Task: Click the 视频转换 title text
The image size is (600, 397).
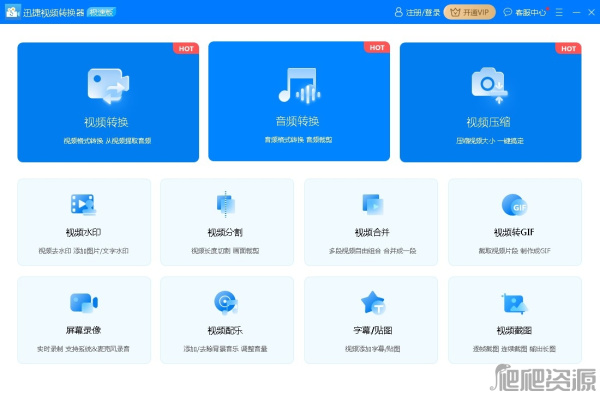Action: pyautogui.click(x=106, y=122)
